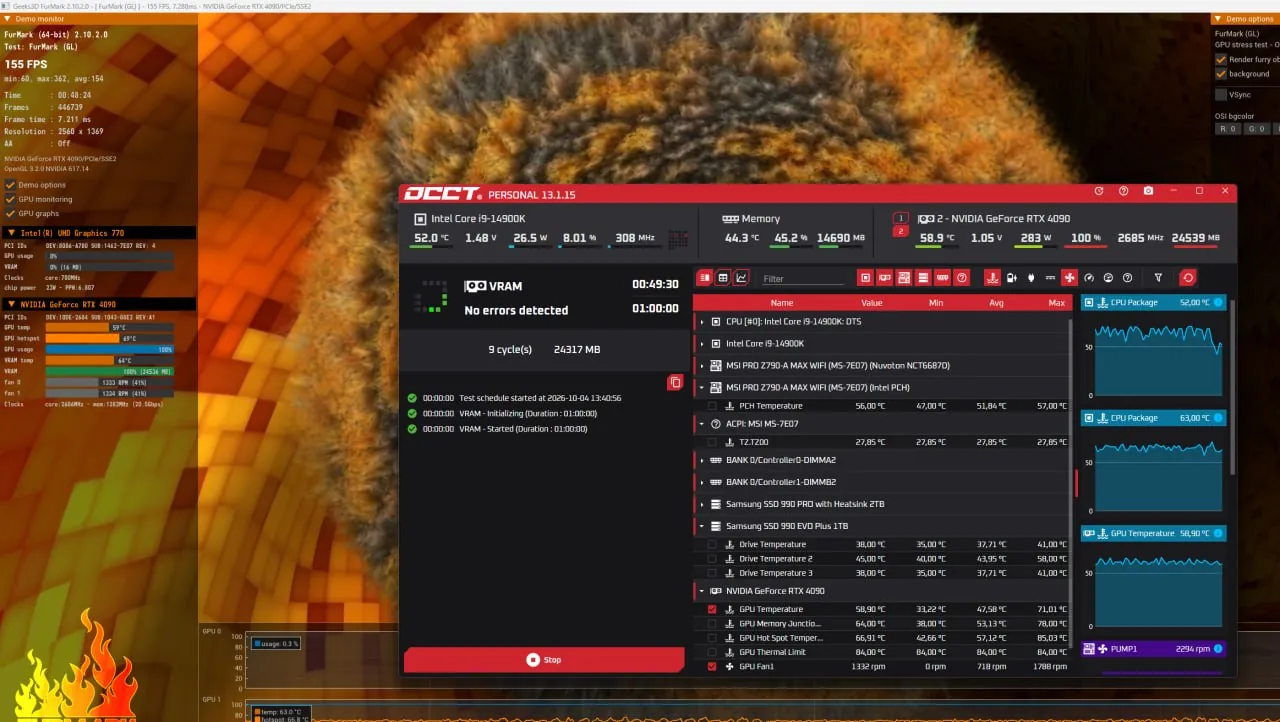The width and height of the screenshot is (1280, 722).
Task: Click the Filter input field in OCCT
Action: tap(803, 279)
